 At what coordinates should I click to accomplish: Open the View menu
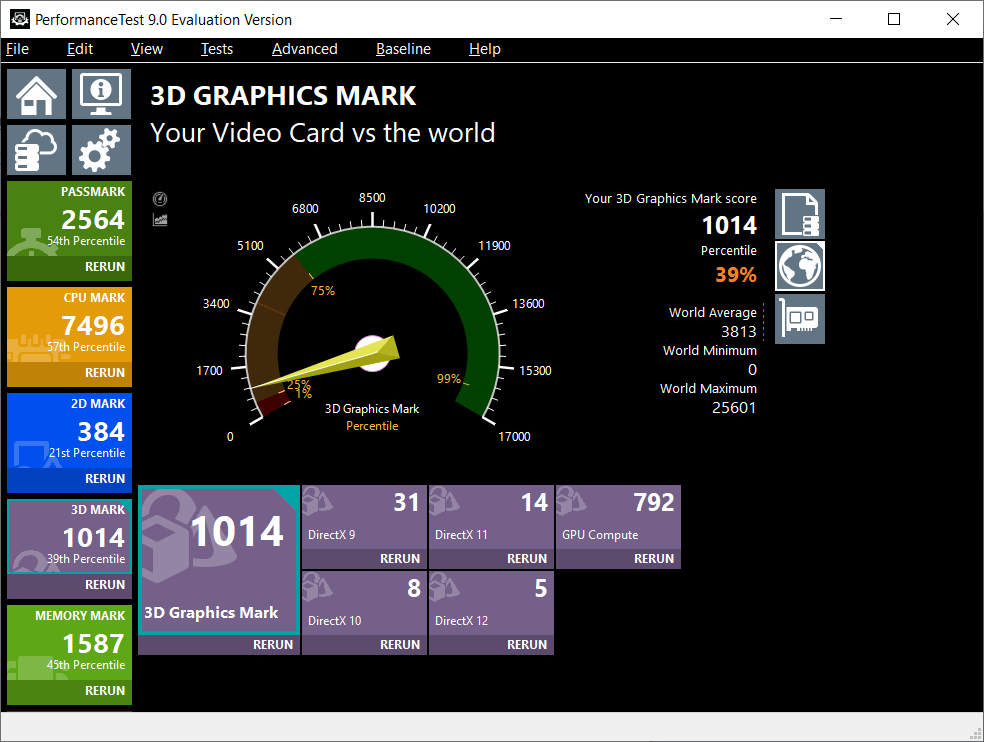point(147,49)
